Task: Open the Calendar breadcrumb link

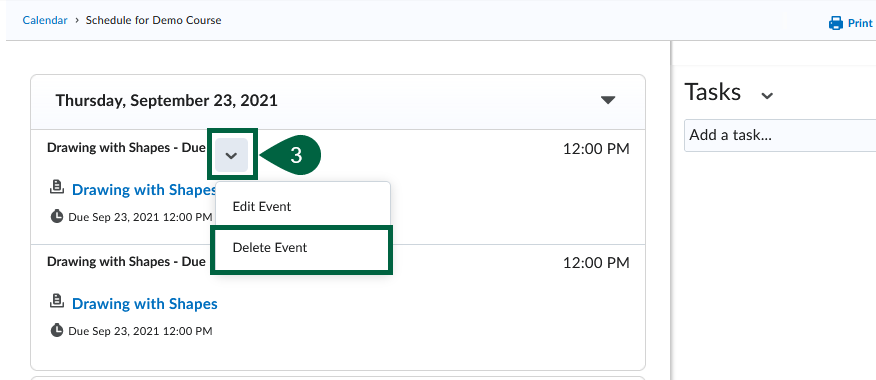Action: coord(45,21)
